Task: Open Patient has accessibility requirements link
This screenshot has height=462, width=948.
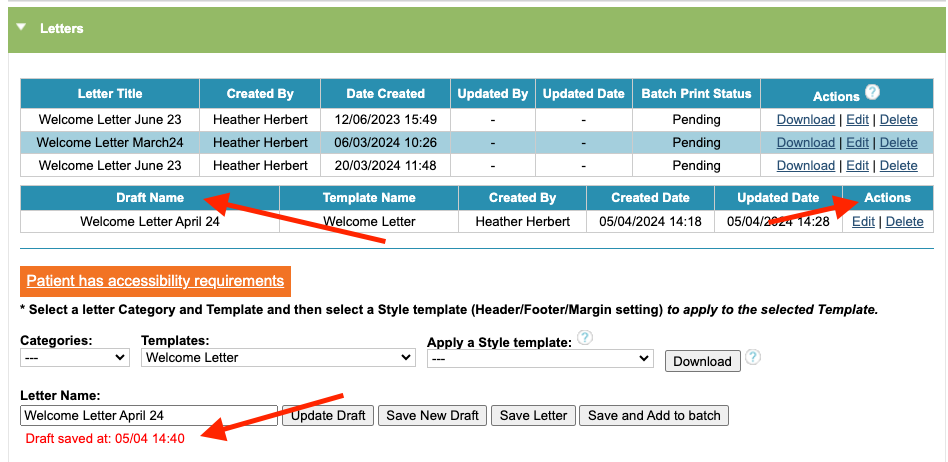Action: coord(155,281)
